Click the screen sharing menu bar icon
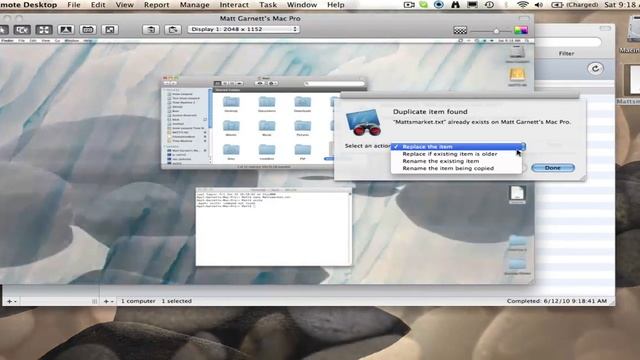The height and width of the screenshot is (360, 640). coord(409,5)
